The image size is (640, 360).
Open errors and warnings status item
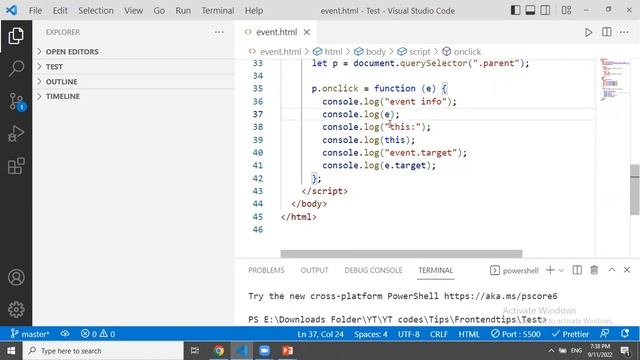pos(98,334)
